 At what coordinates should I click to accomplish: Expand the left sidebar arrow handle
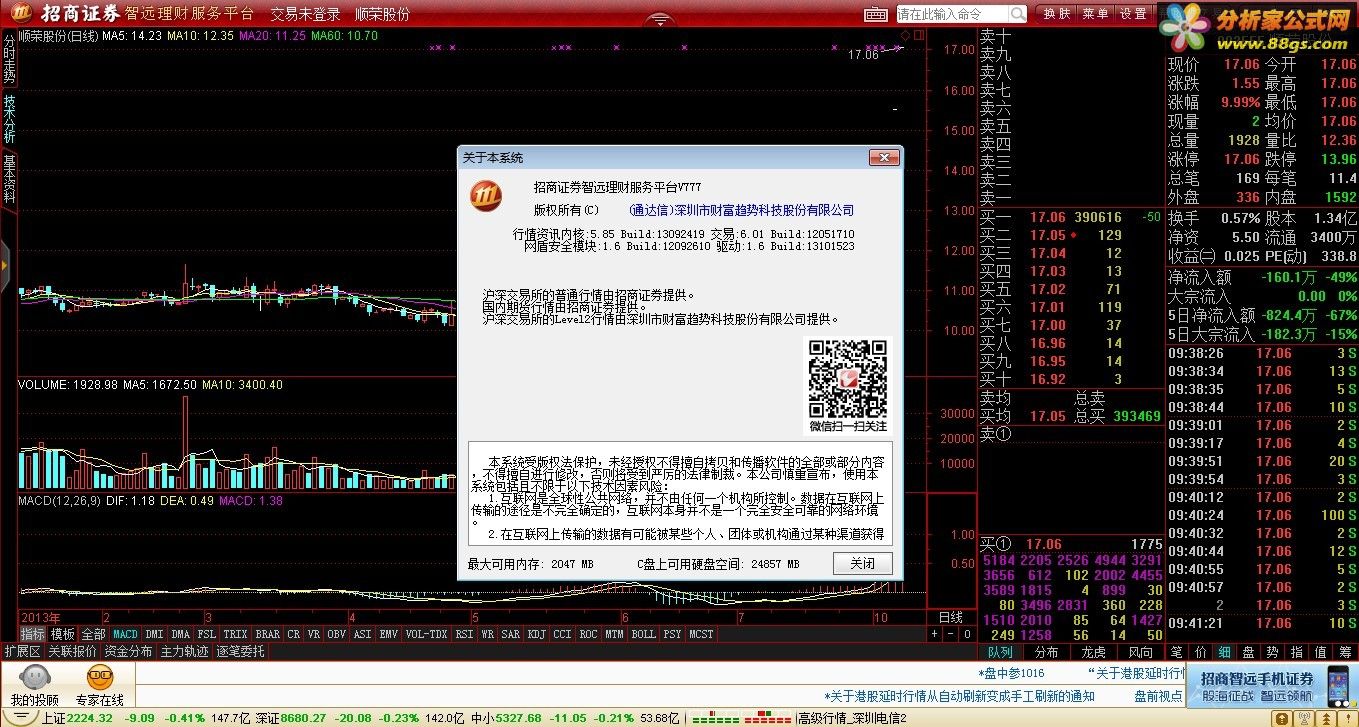click(x=4, y=266)
